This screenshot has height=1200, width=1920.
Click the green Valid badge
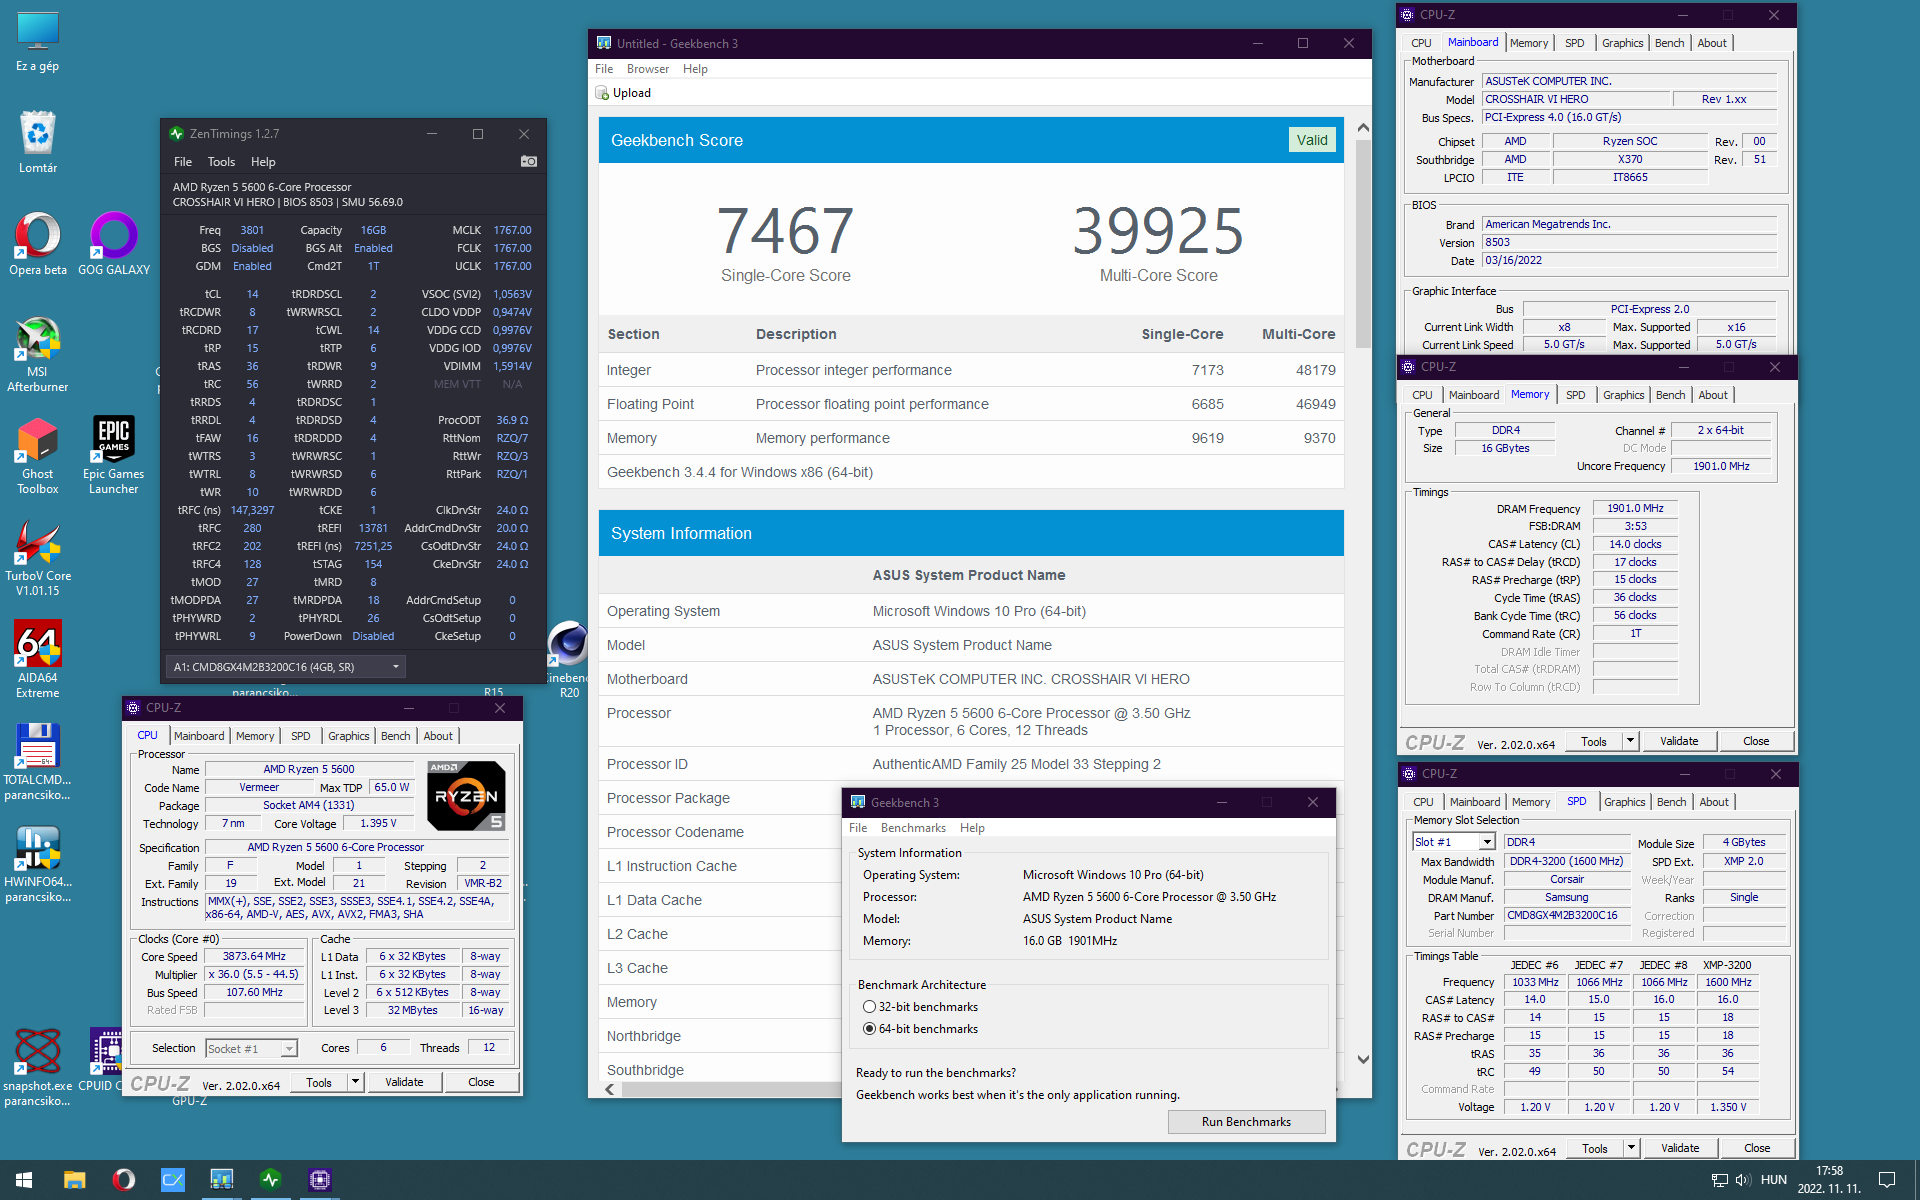(1312, 140)
